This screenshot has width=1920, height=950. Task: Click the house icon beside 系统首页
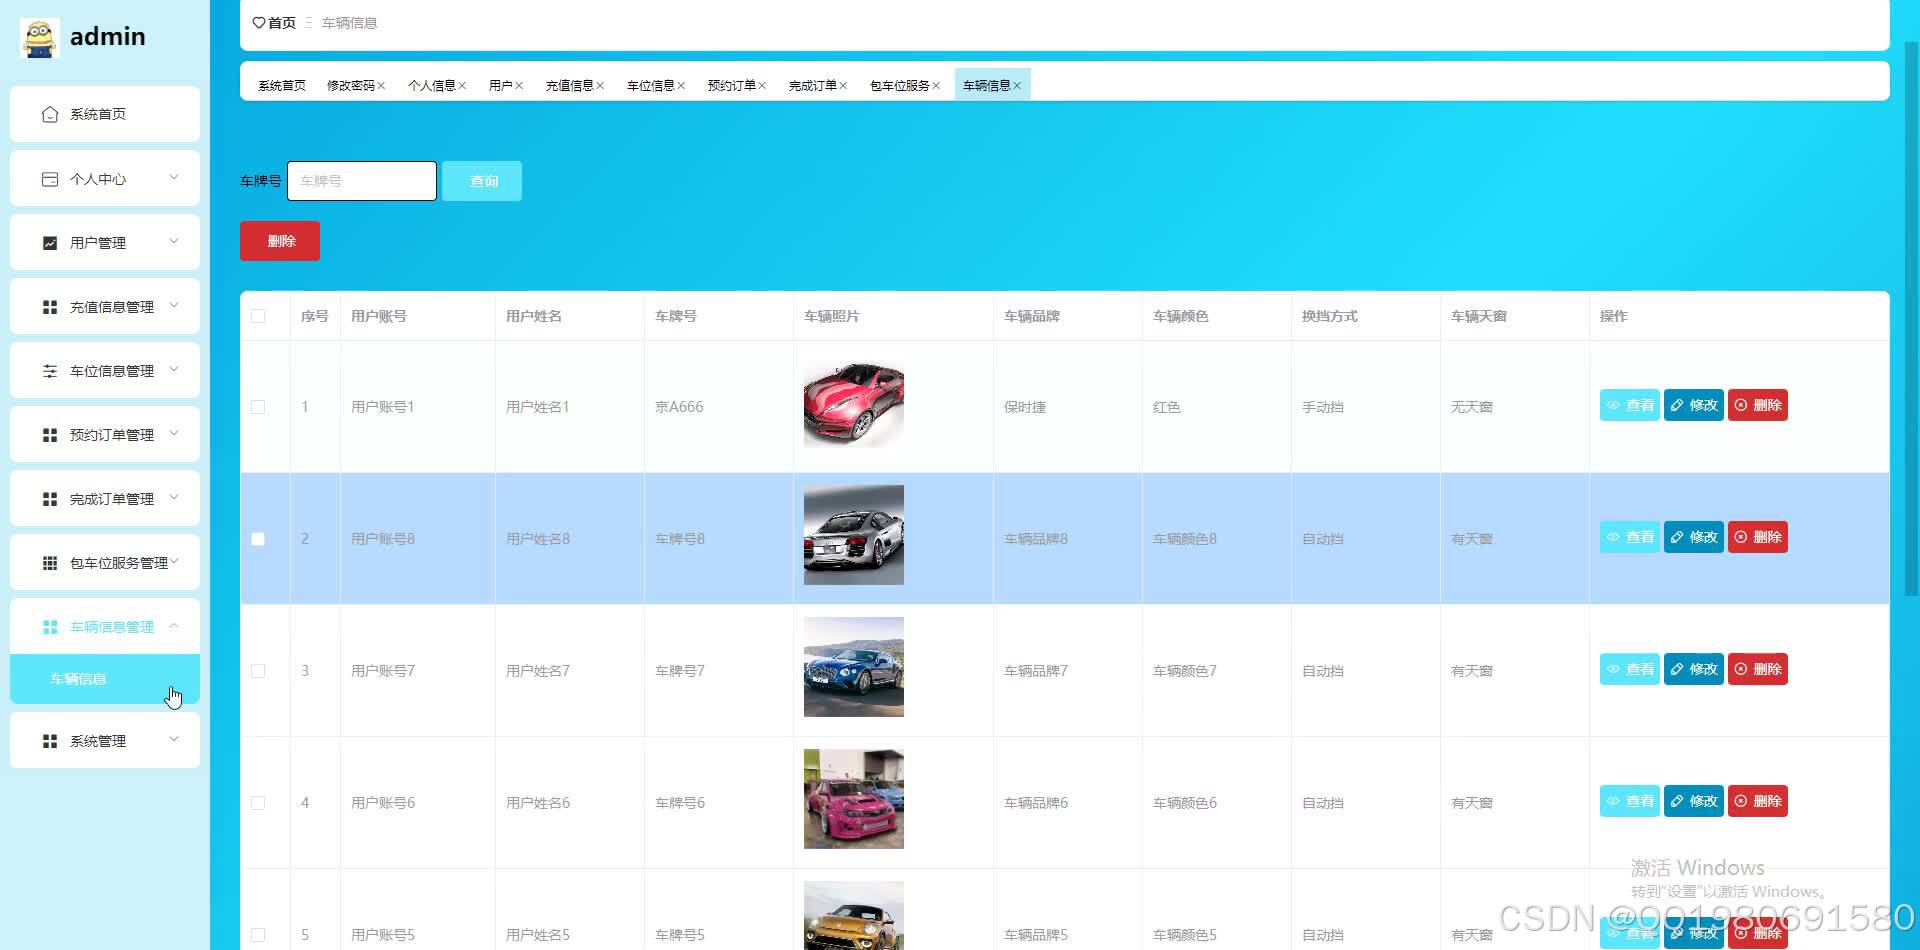[50, 114]
